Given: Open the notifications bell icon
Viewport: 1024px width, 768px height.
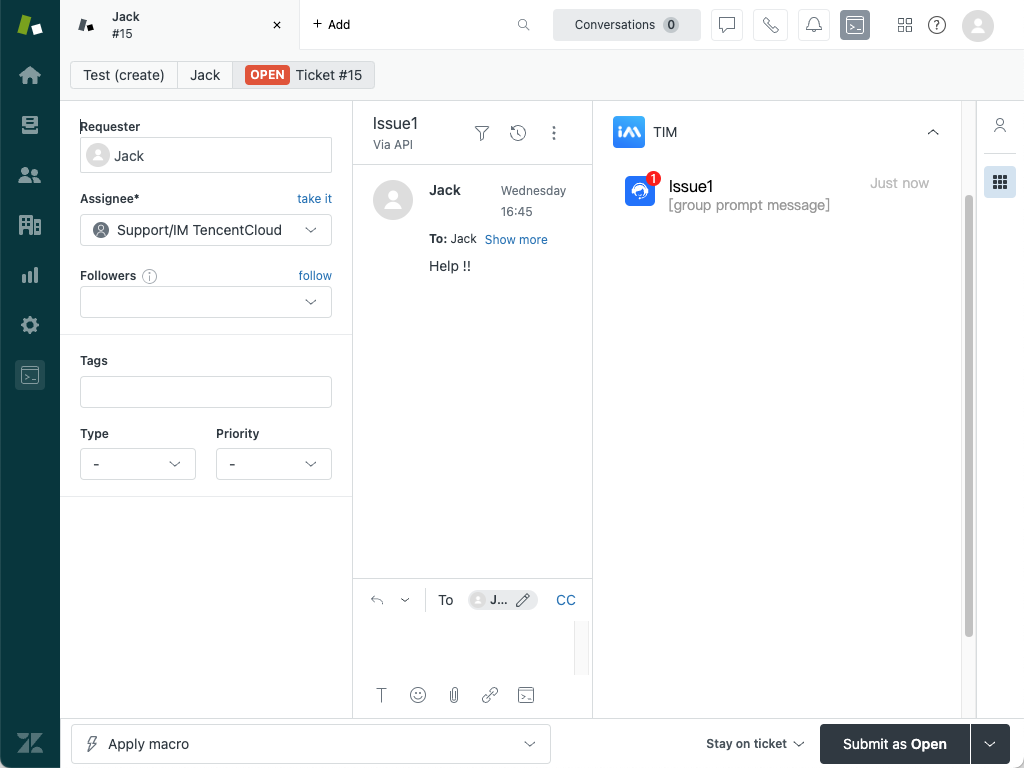Looking at the screenshot, I should [x=814, y=25].
